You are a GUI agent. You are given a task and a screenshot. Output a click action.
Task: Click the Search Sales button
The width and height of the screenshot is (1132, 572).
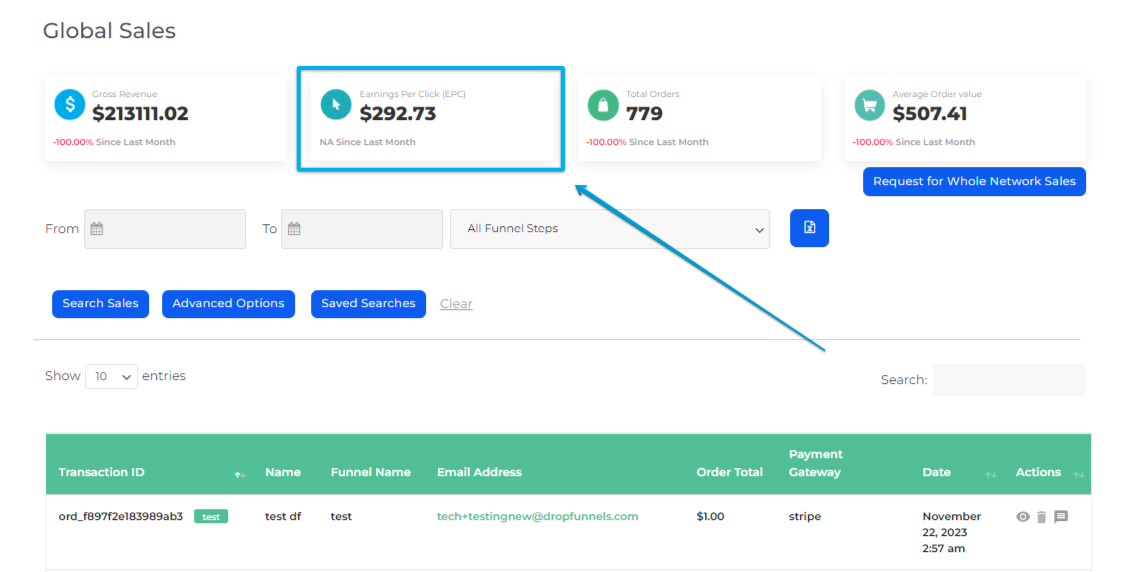[100, 304]
